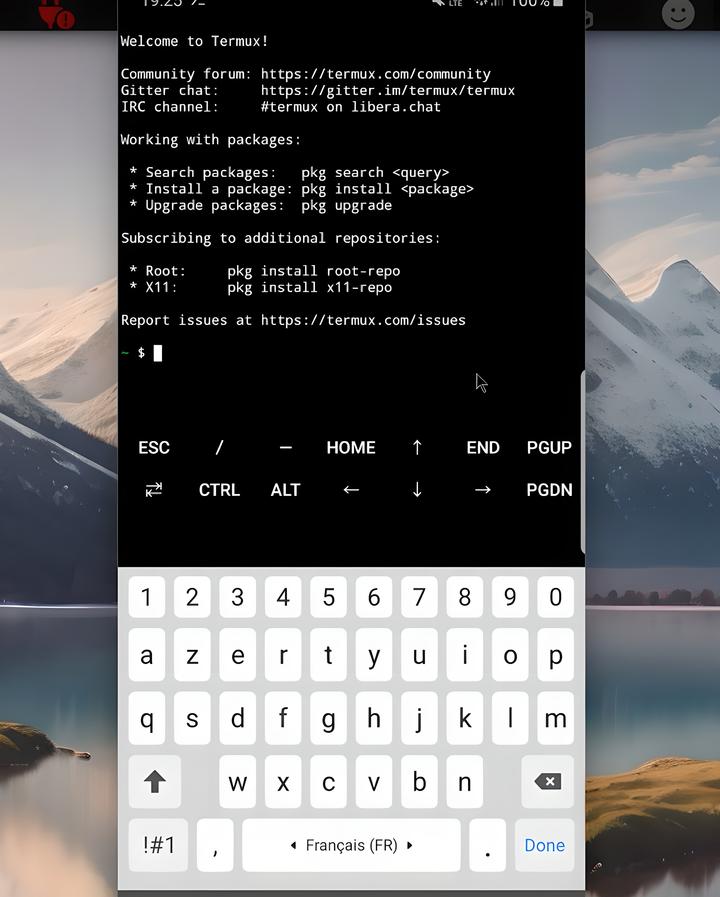The height and width of the screenshot is (897, 720).
Task: Toggle the CTRL modifier key
Action: coord(219,490)
